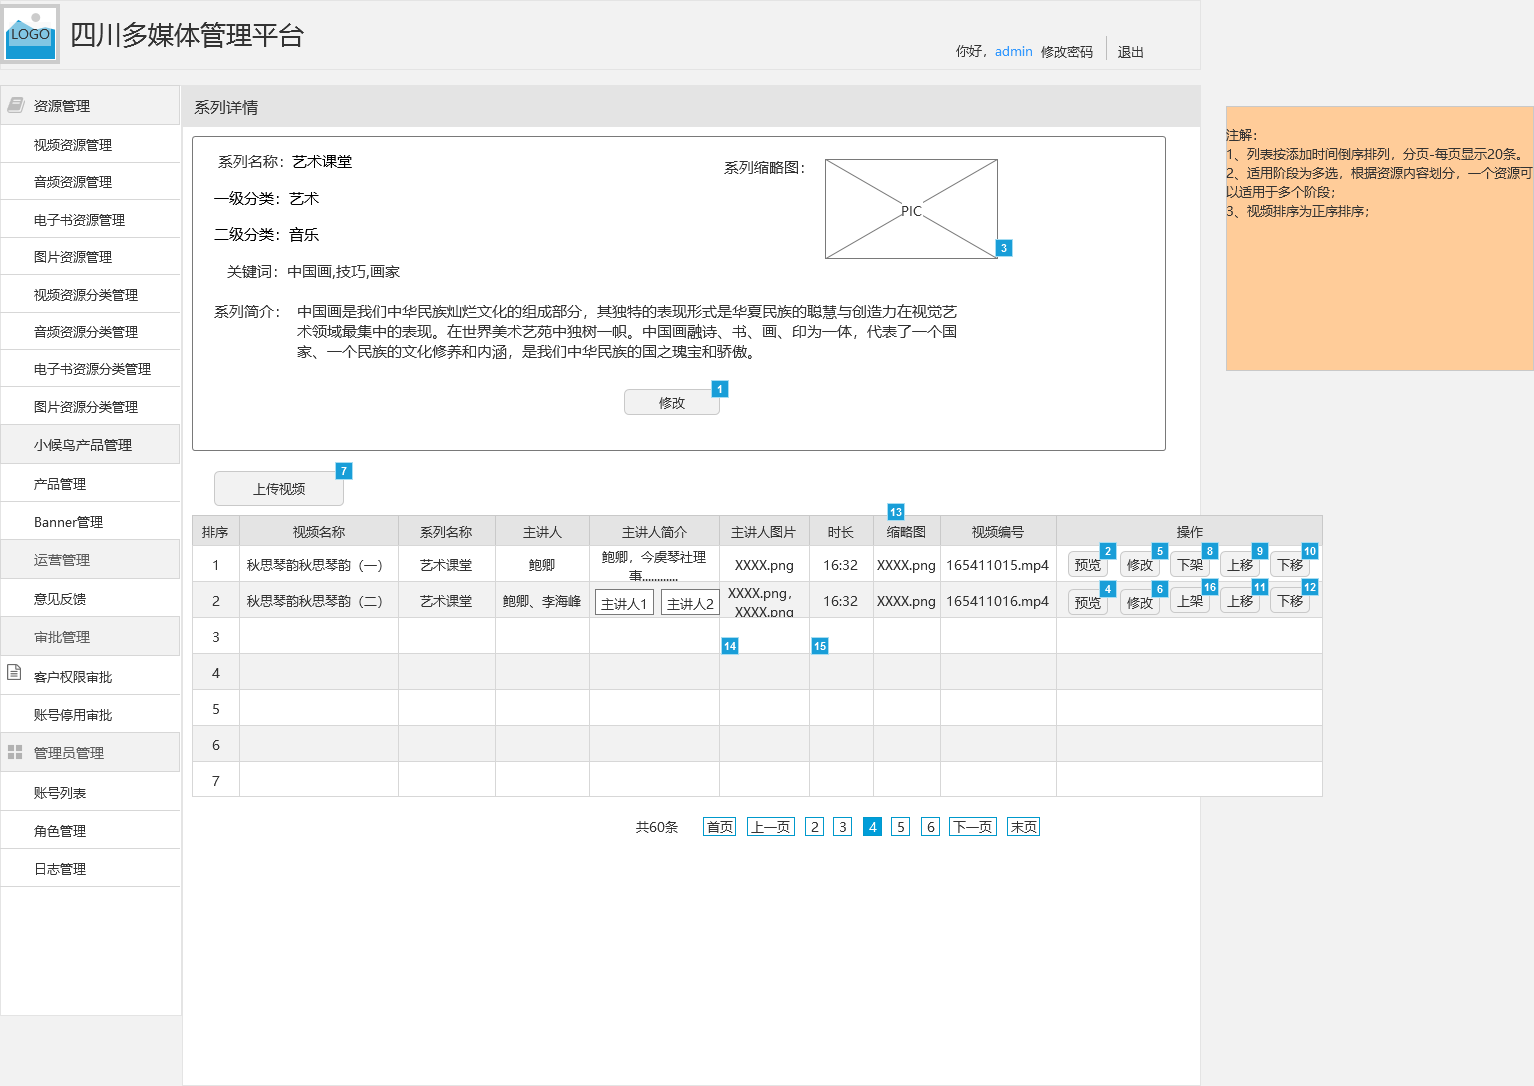
Task: Click 上架 for row 2 video
Action: point(1190,600)
